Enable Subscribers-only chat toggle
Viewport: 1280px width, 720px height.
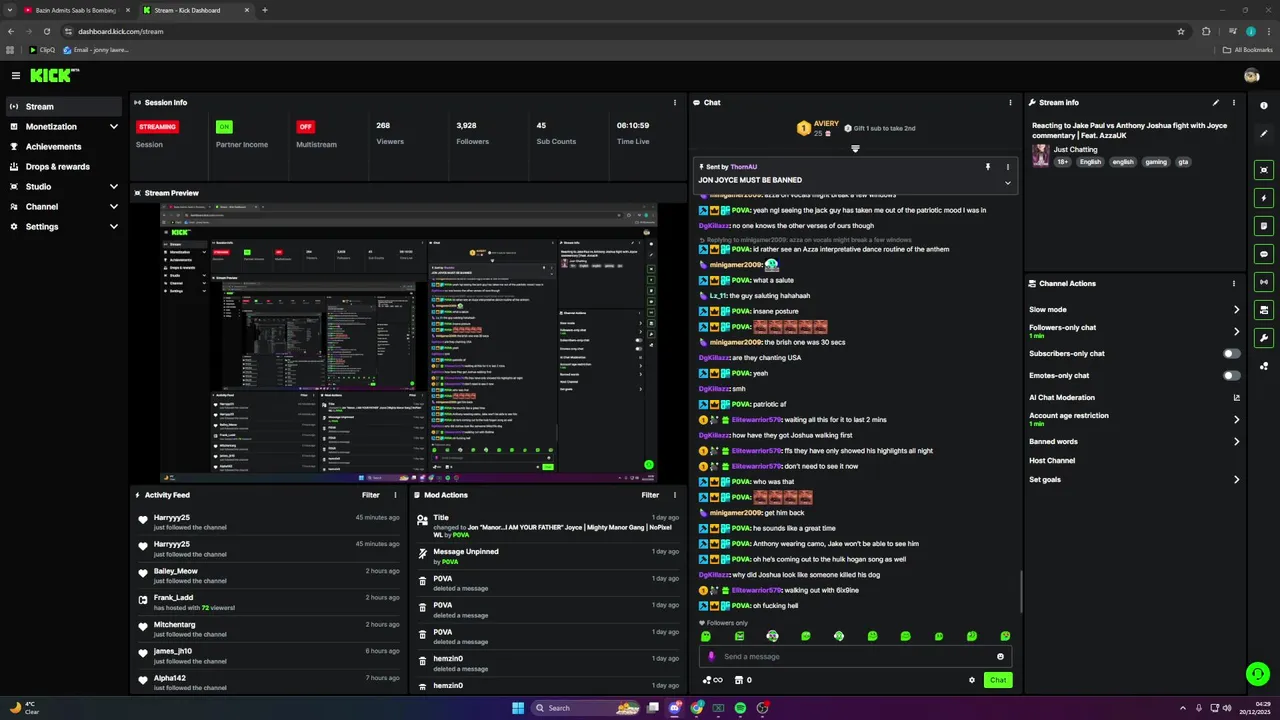tap(1232, 354)
